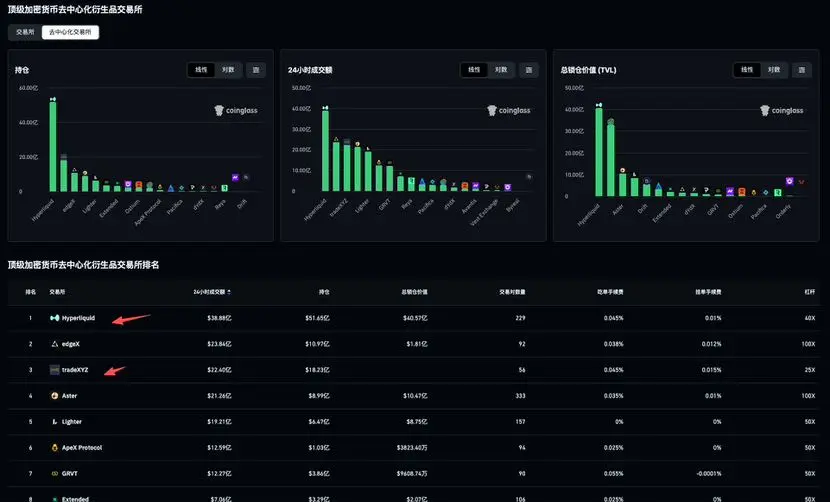Image resolution: width=830 pixels, height=502 pixels.
Task: Click list view icon on 总锁仓价值 (TVL) chart
Action: [x=801, y=70]
